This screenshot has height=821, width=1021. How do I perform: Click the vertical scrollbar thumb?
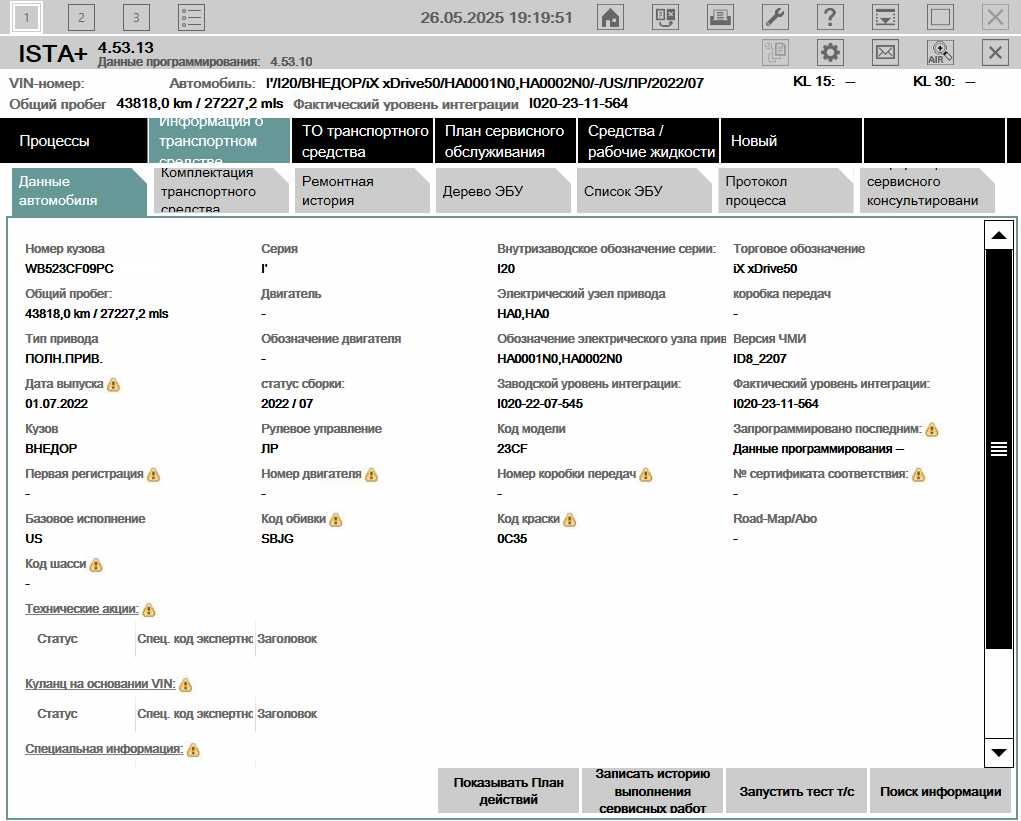(999, 449)
